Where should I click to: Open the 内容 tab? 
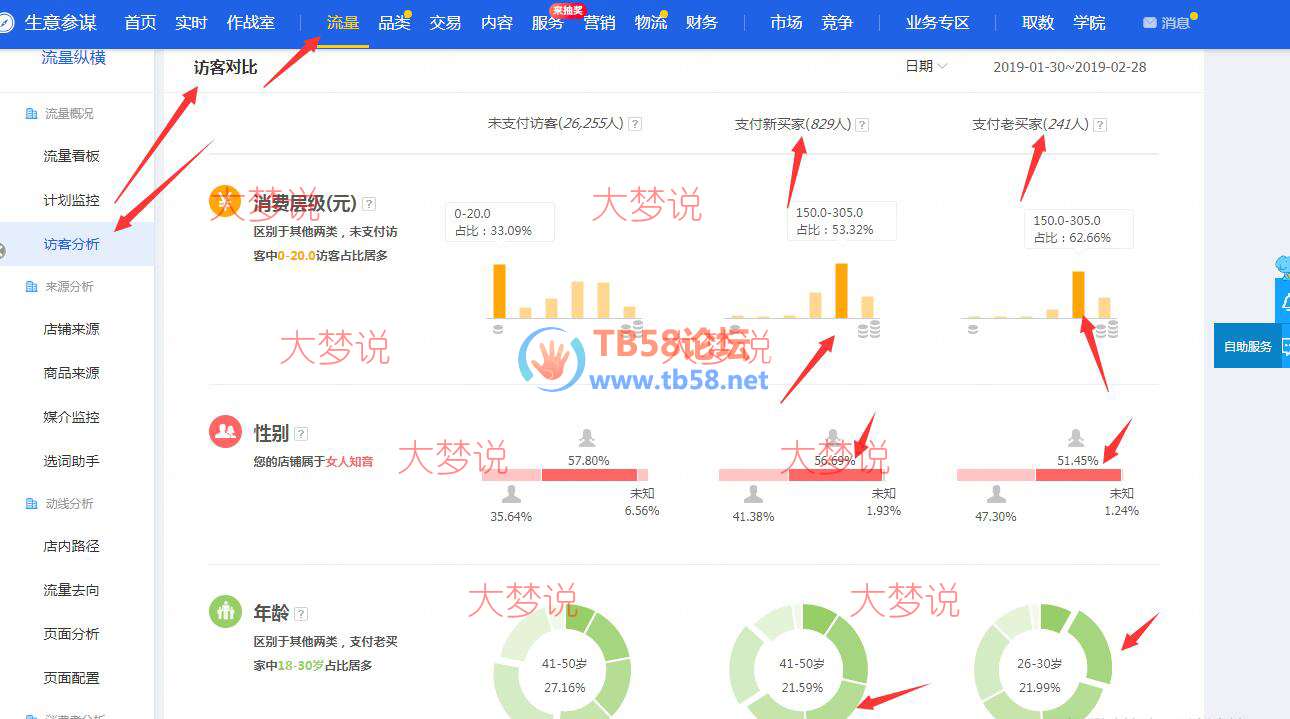click(497, 22)
